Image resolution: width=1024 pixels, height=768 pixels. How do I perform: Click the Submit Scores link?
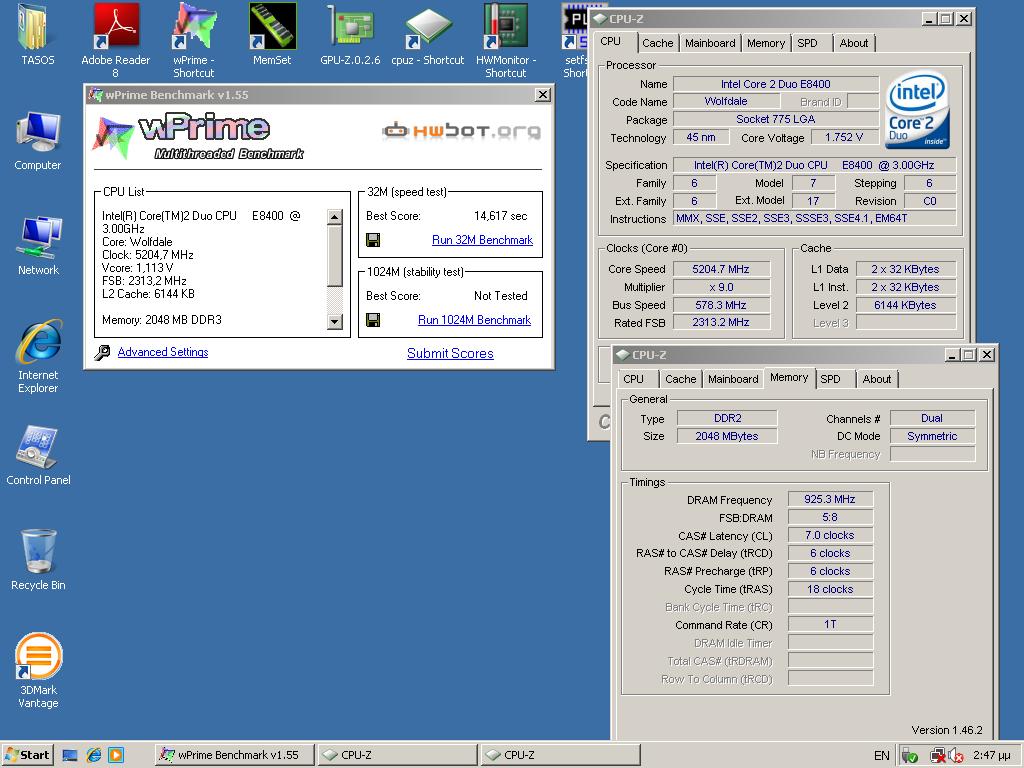pyautogui.click(x=450, y=353)
